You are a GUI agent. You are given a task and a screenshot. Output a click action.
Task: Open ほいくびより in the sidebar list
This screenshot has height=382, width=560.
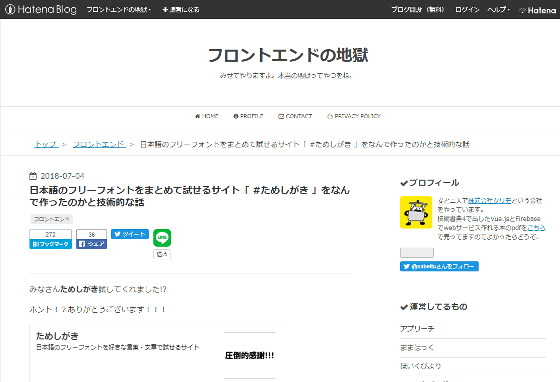(x=420, y=366)
